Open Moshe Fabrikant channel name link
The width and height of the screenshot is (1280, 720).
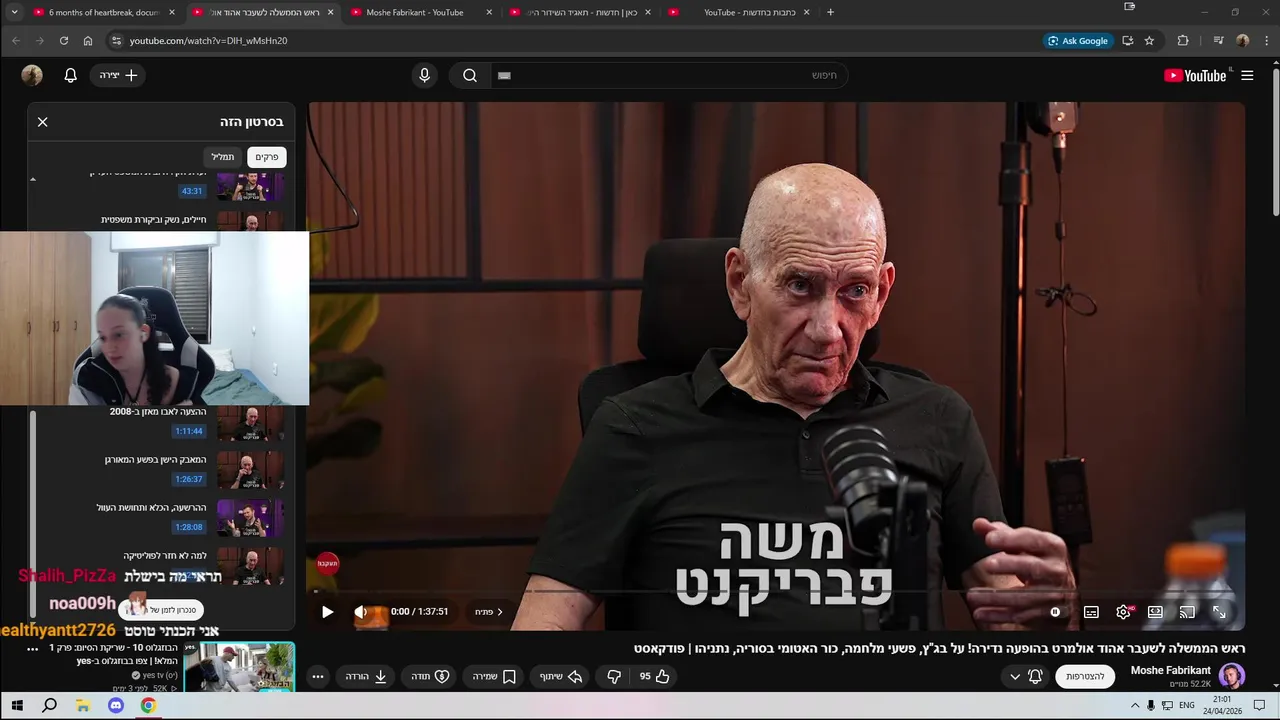1170,670
